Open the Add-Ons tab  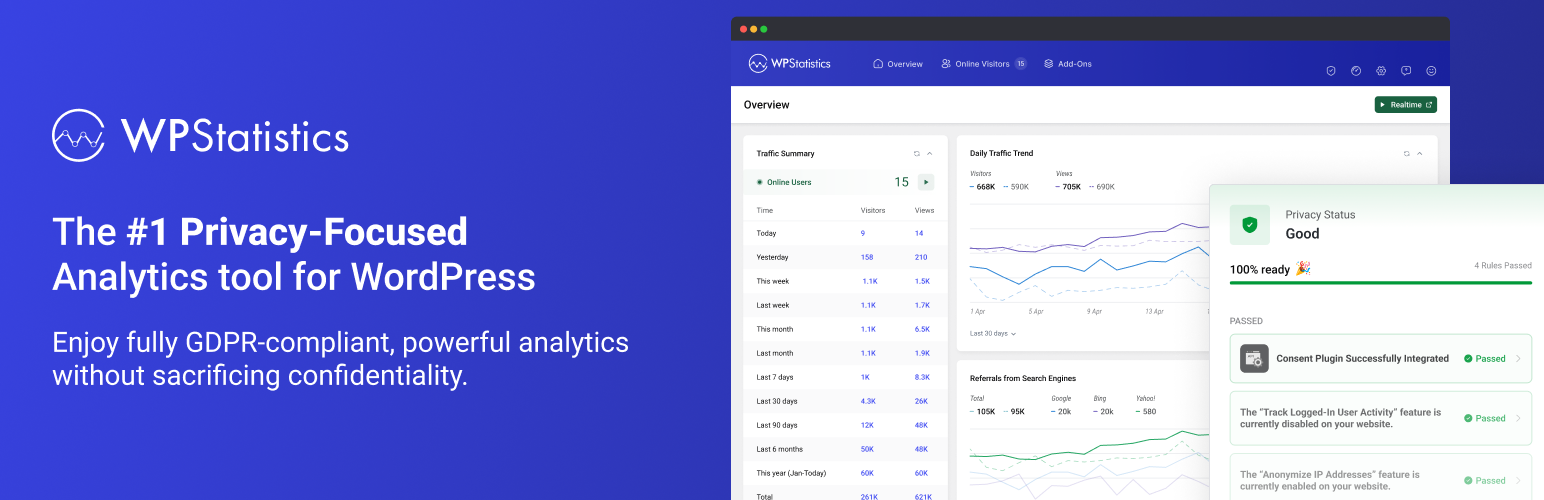[1068, 64]
